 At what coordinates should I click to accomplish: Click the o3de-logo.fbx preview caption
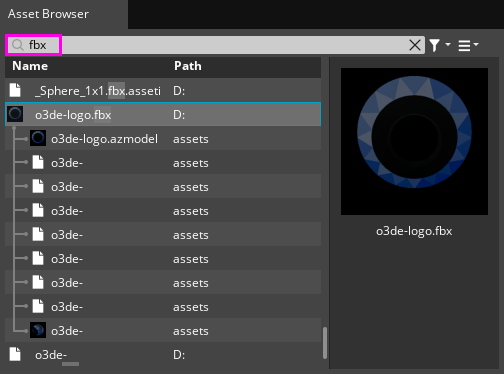[x=414, y=231]
